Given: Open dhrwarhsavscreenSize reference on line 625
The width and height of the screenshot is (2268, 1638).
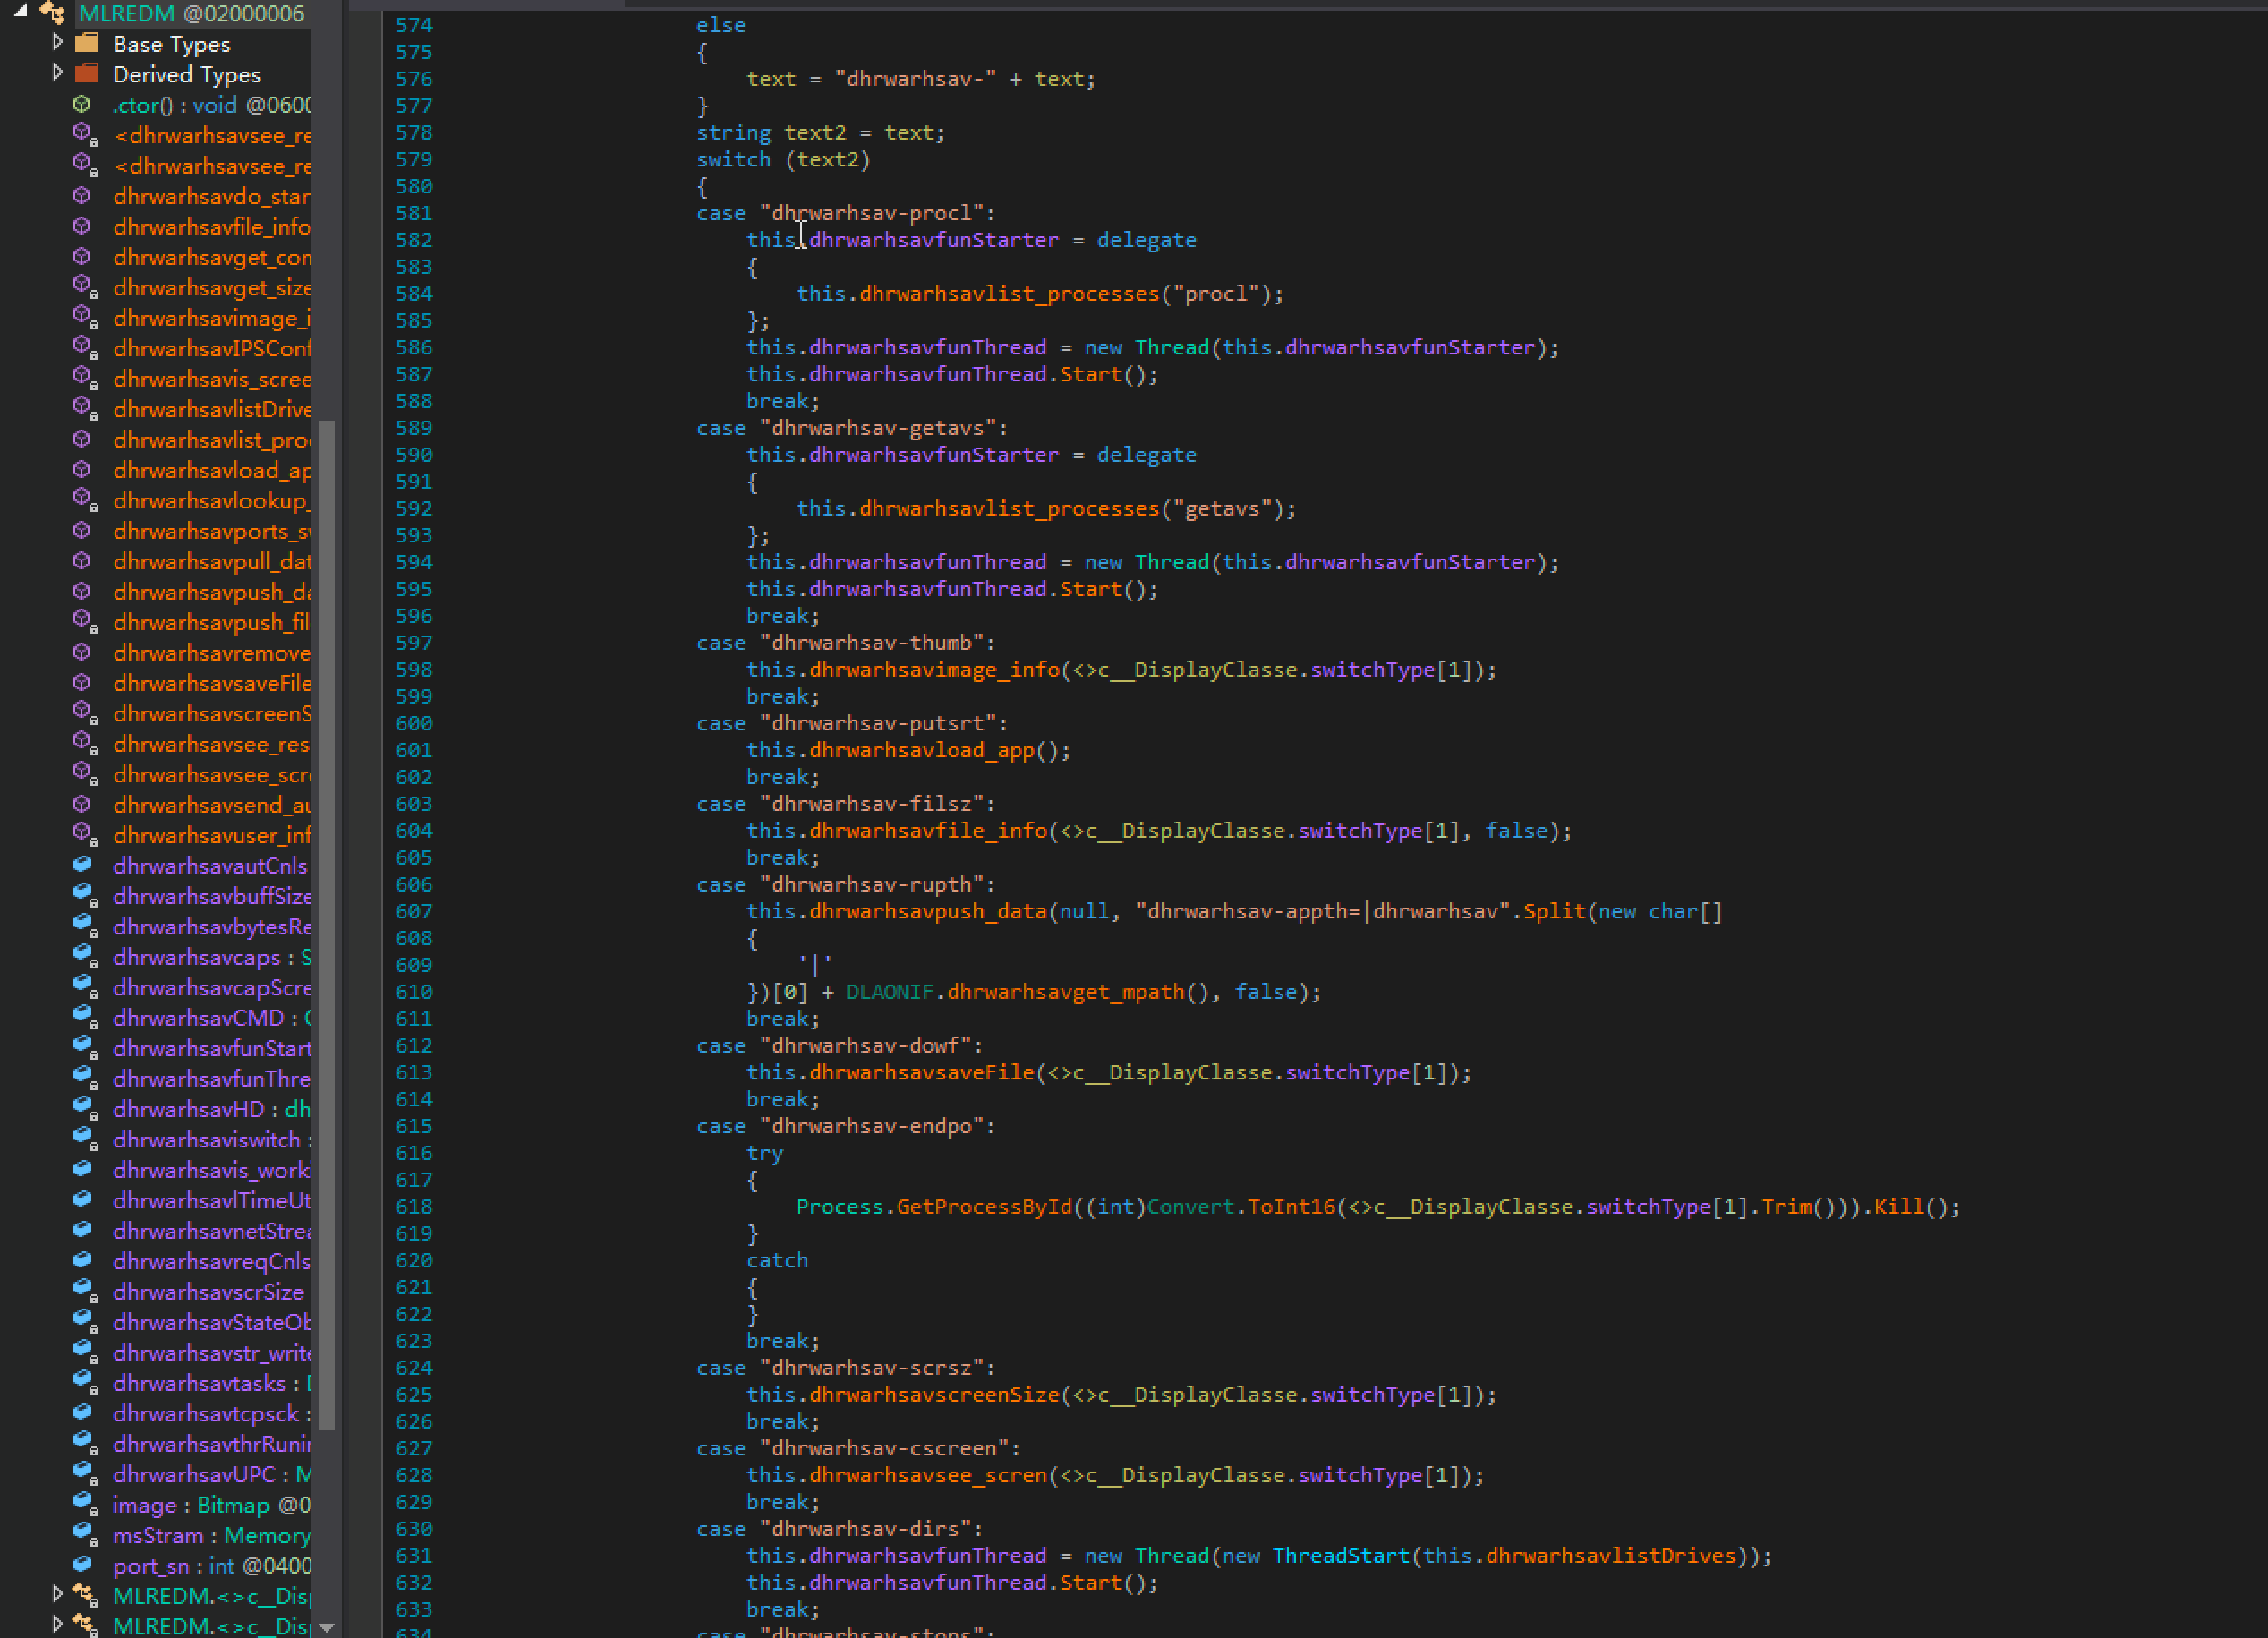Looking at the screenshot, I should pyautogui.click(x=934, y=1394).
